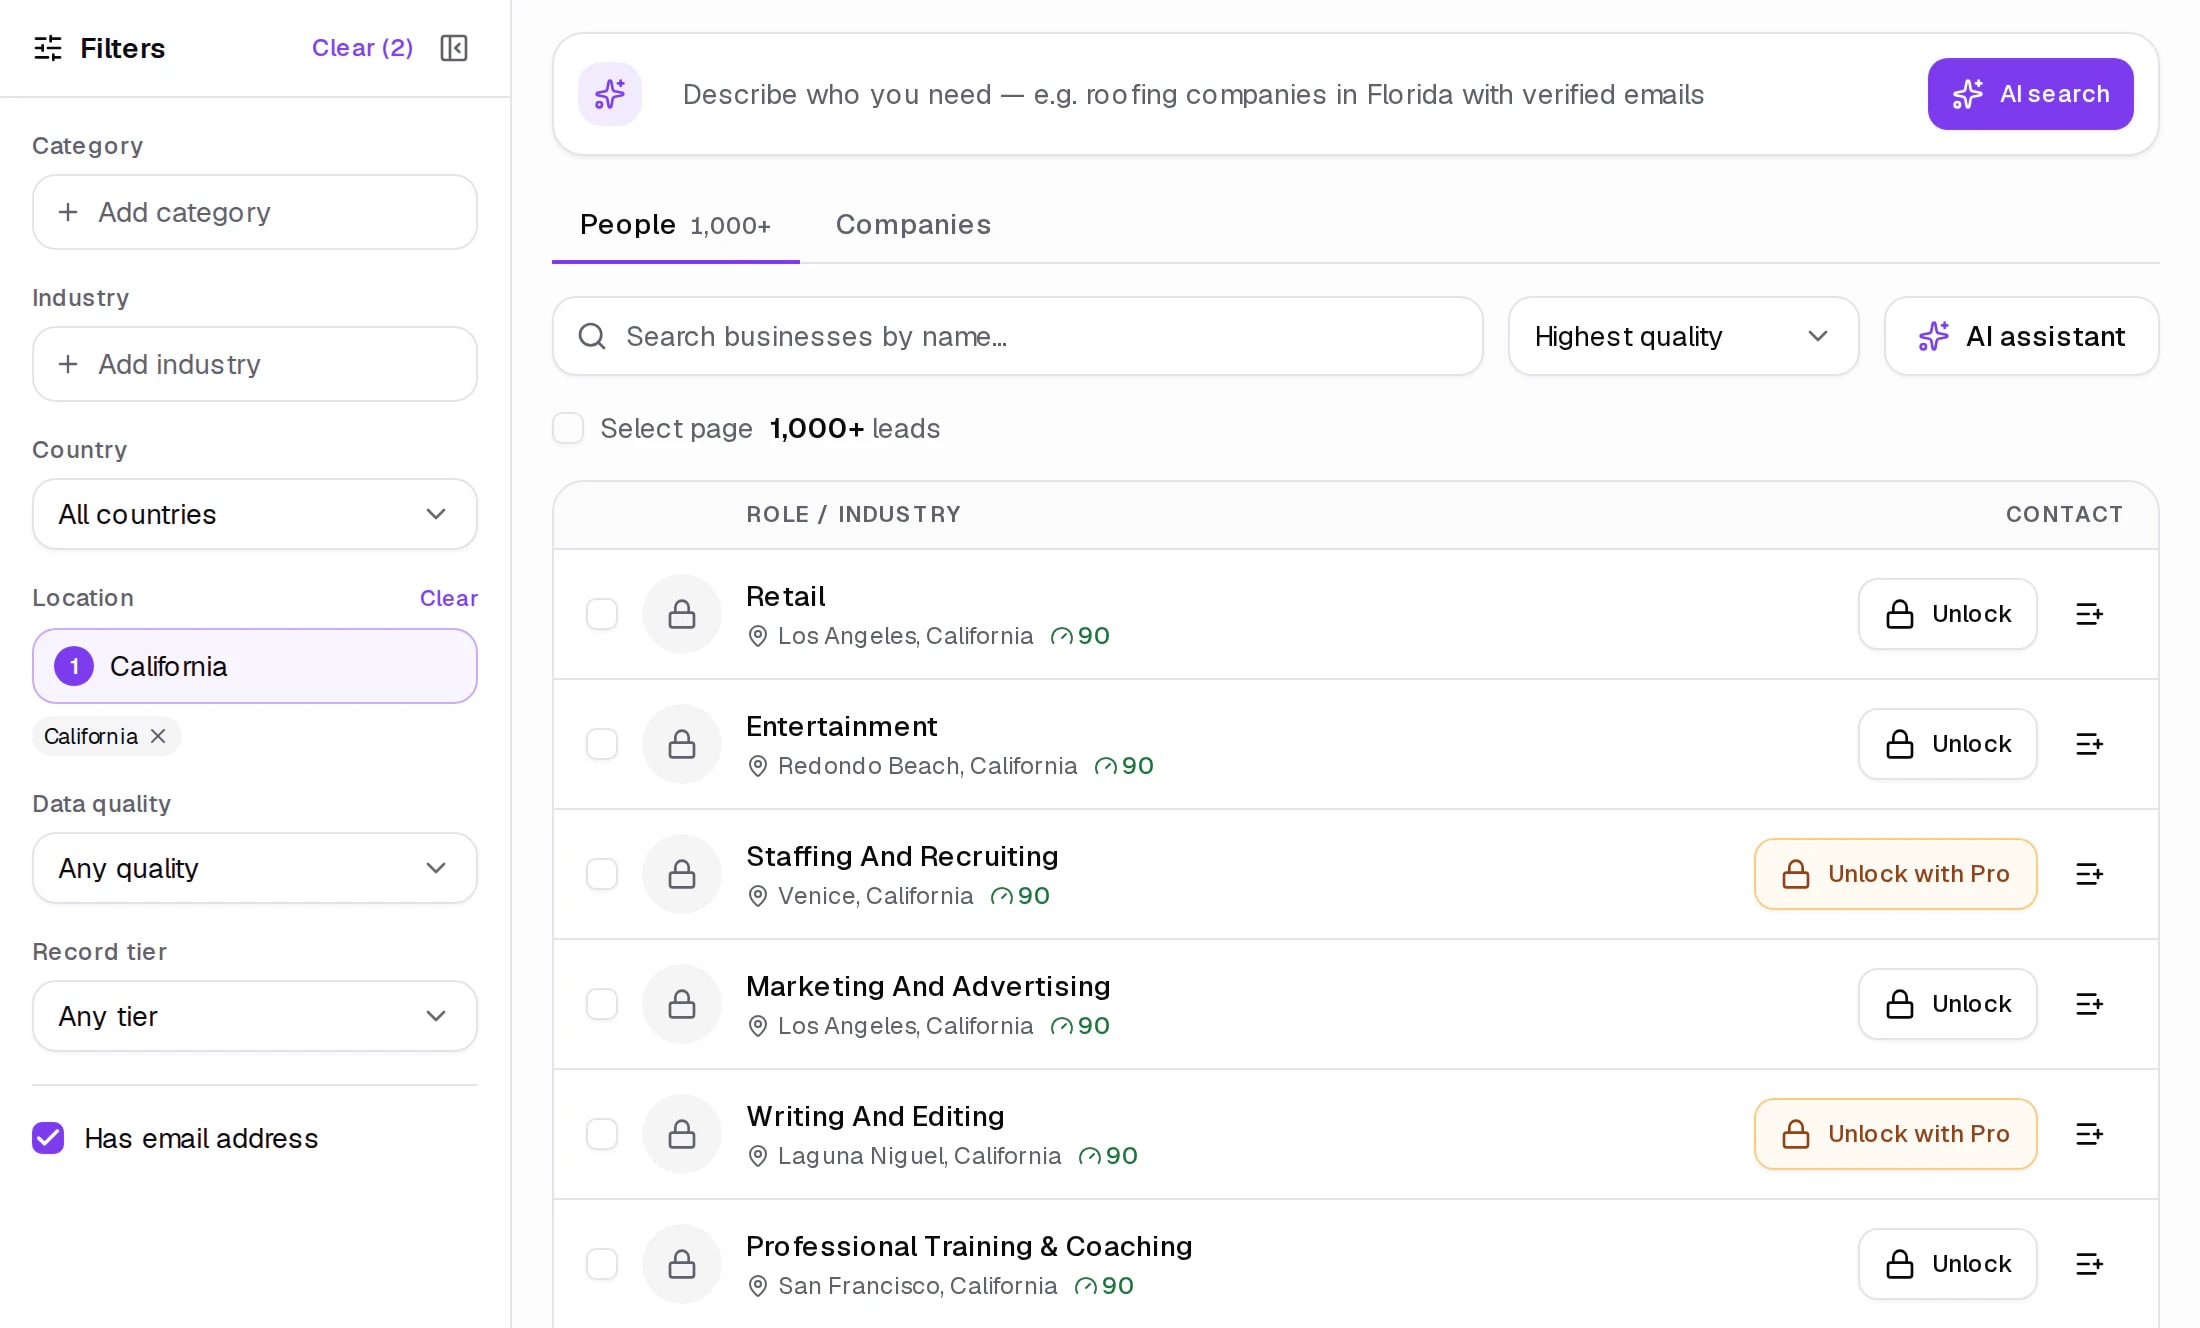Open the Any quality dropdown

point(255,868)
